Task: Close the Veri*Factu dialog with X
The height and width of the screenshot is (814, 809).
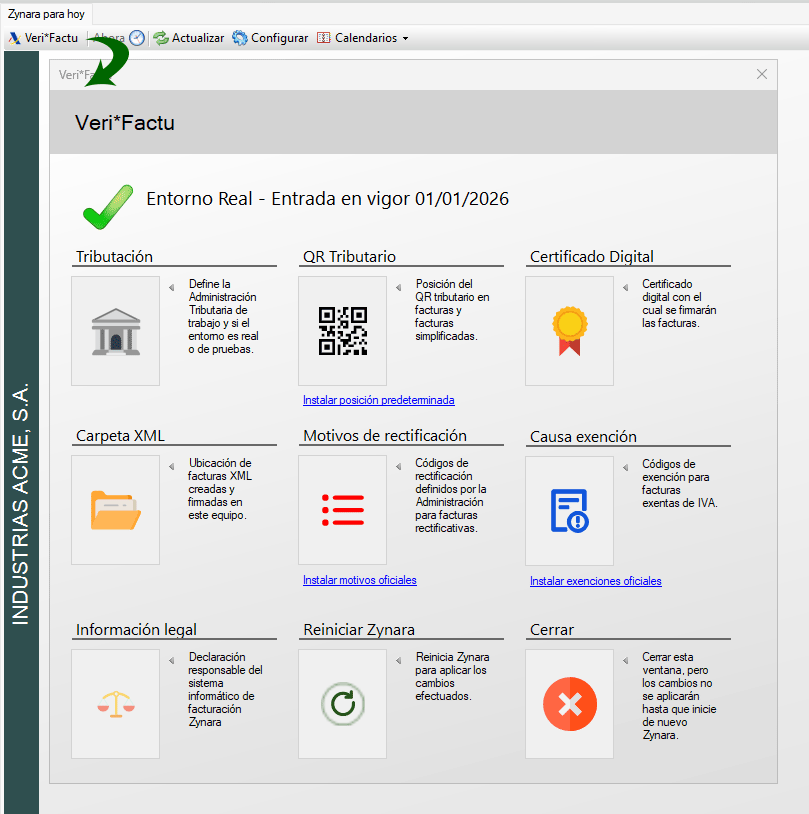Action: pos(762,74)
